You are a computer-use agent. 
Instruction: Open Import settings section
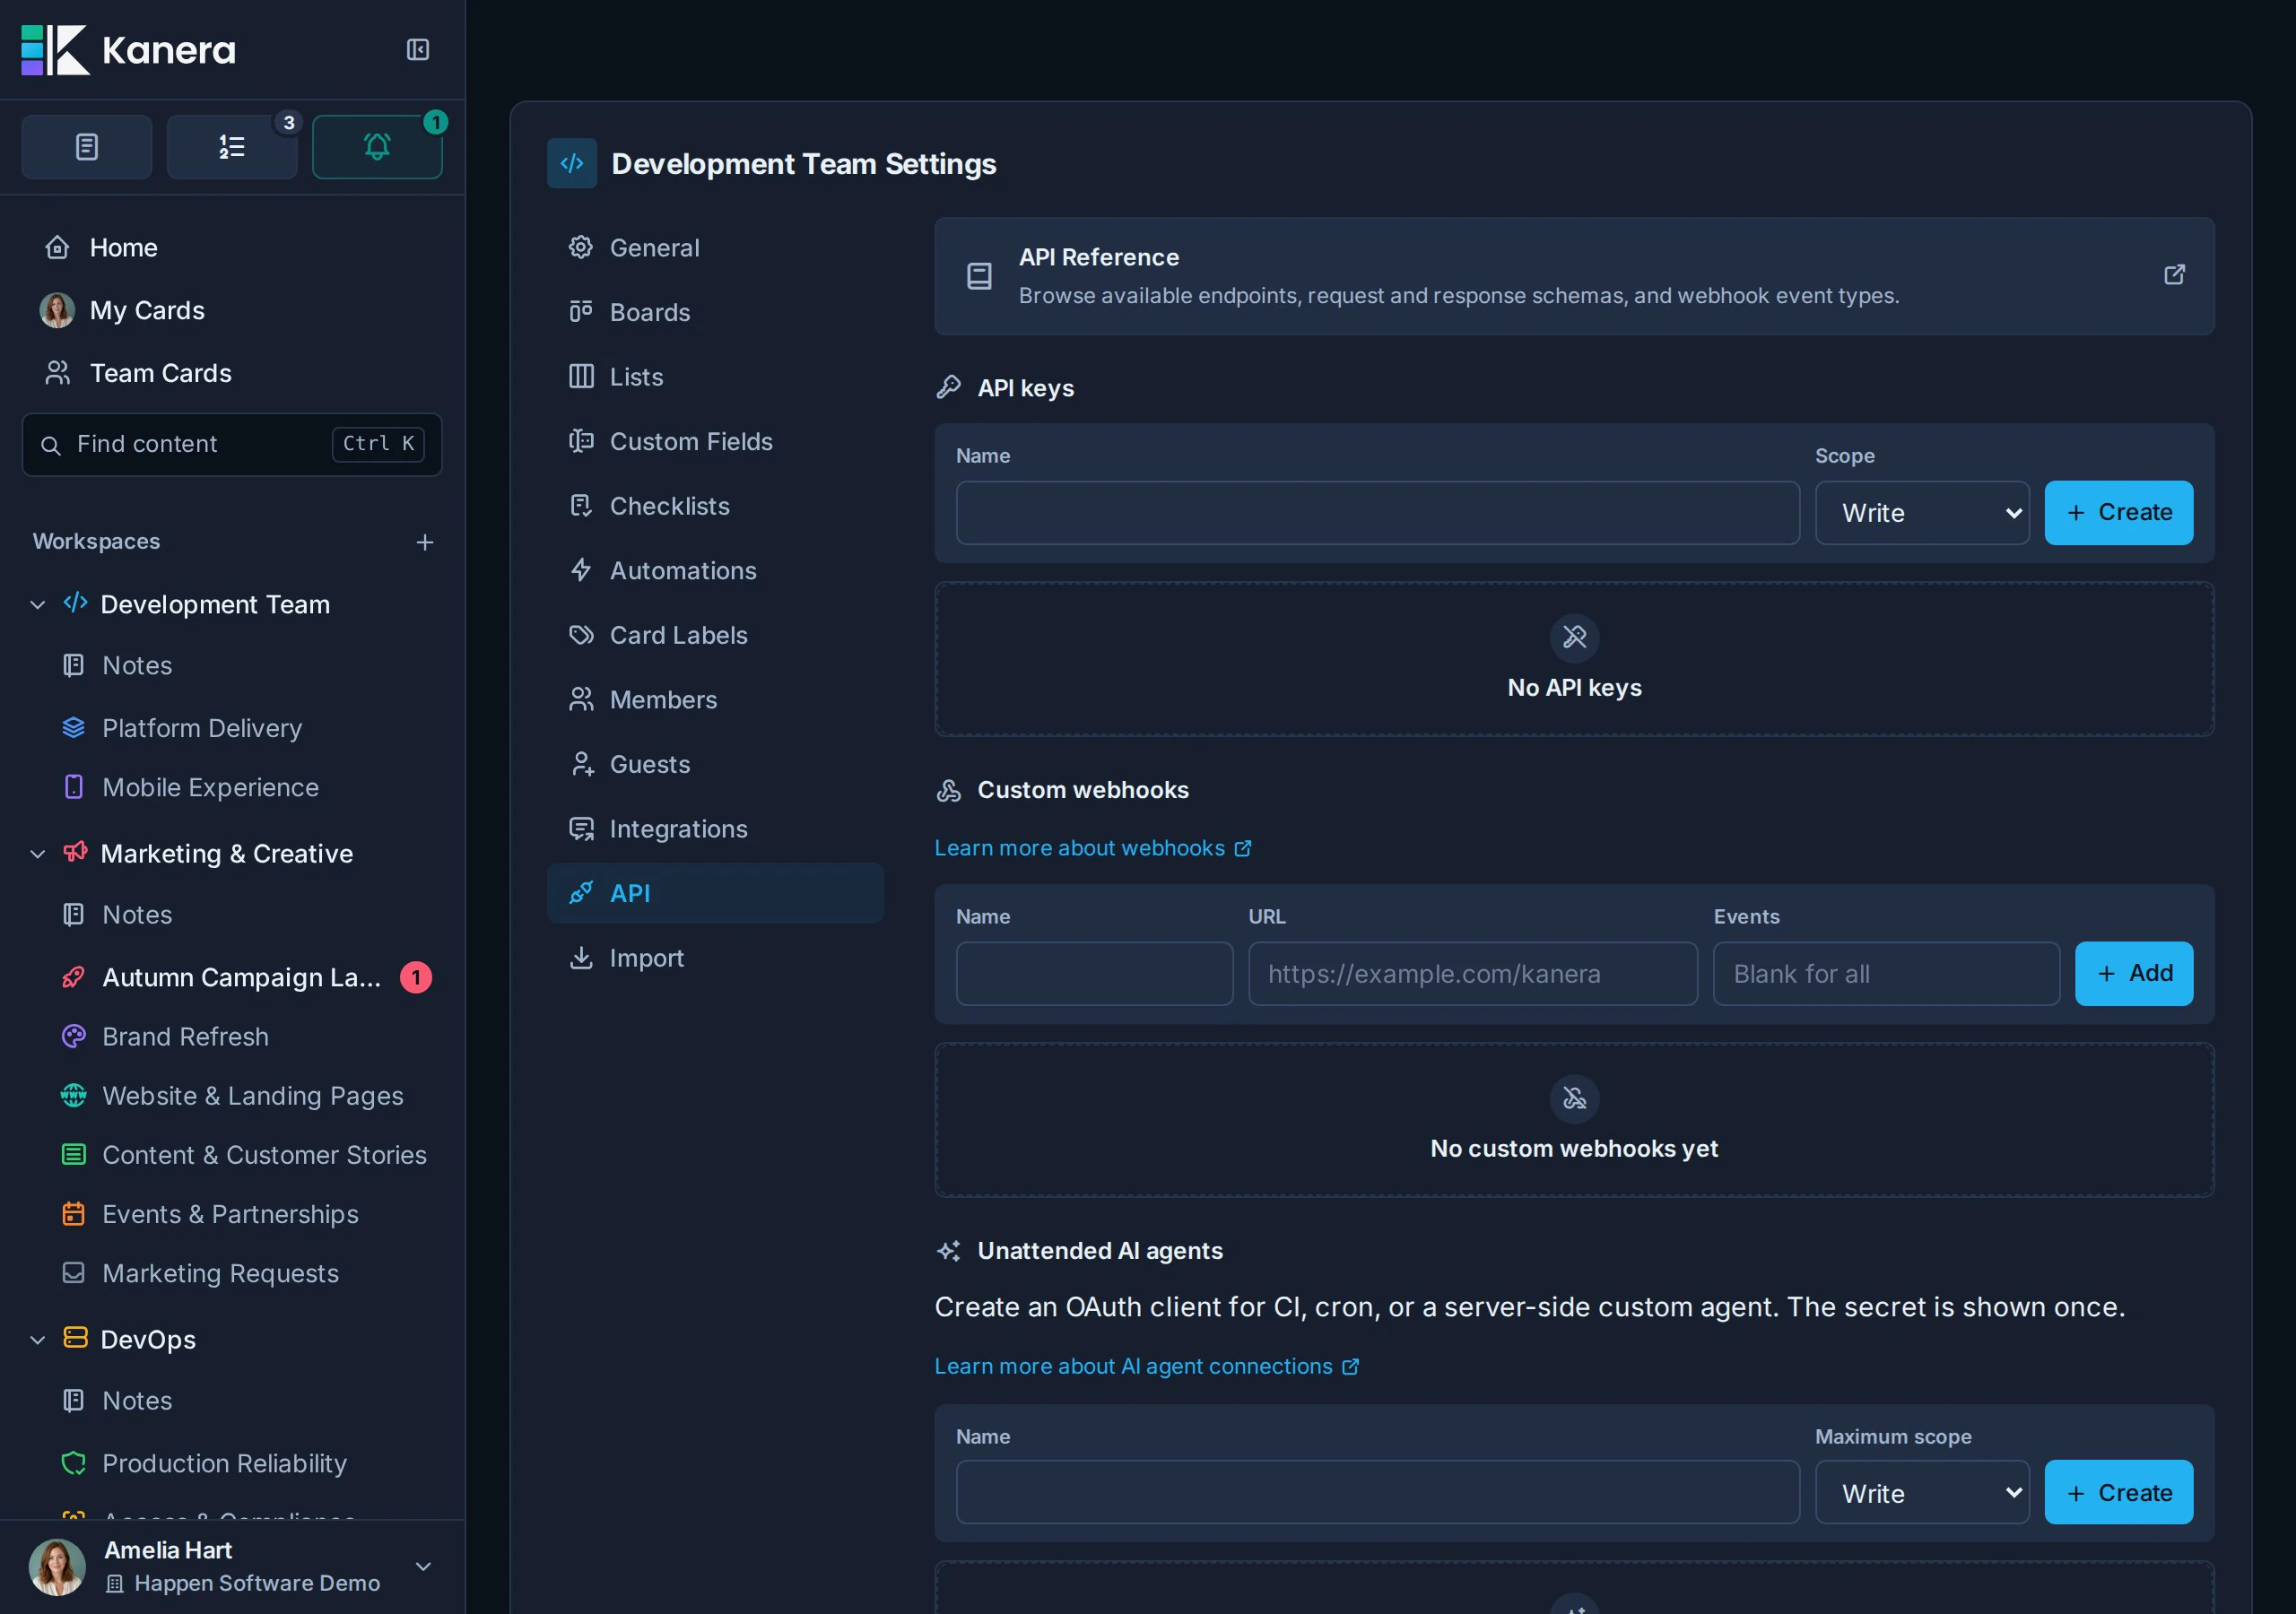715,957
